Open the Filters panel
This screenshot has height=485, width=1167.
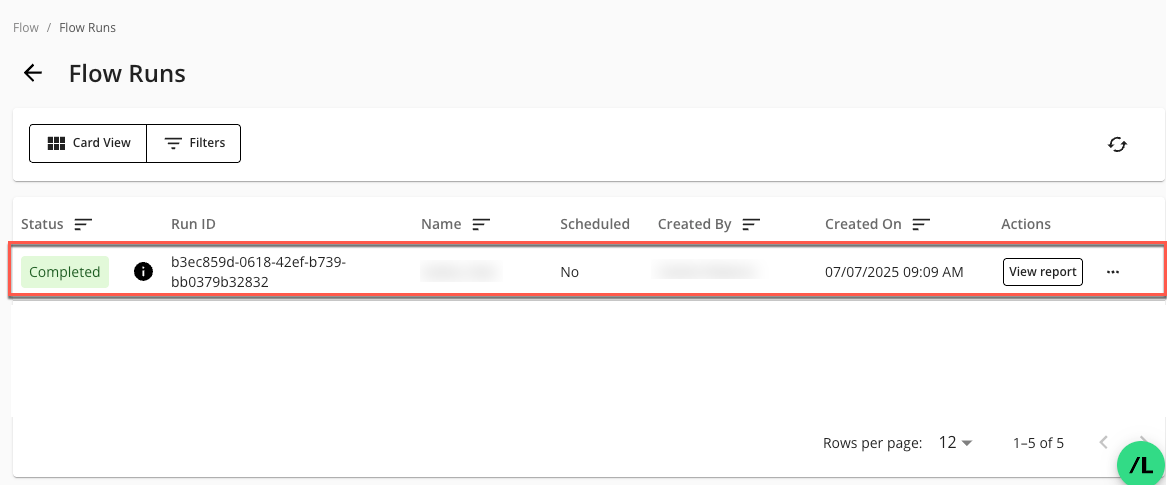(194, 143)
